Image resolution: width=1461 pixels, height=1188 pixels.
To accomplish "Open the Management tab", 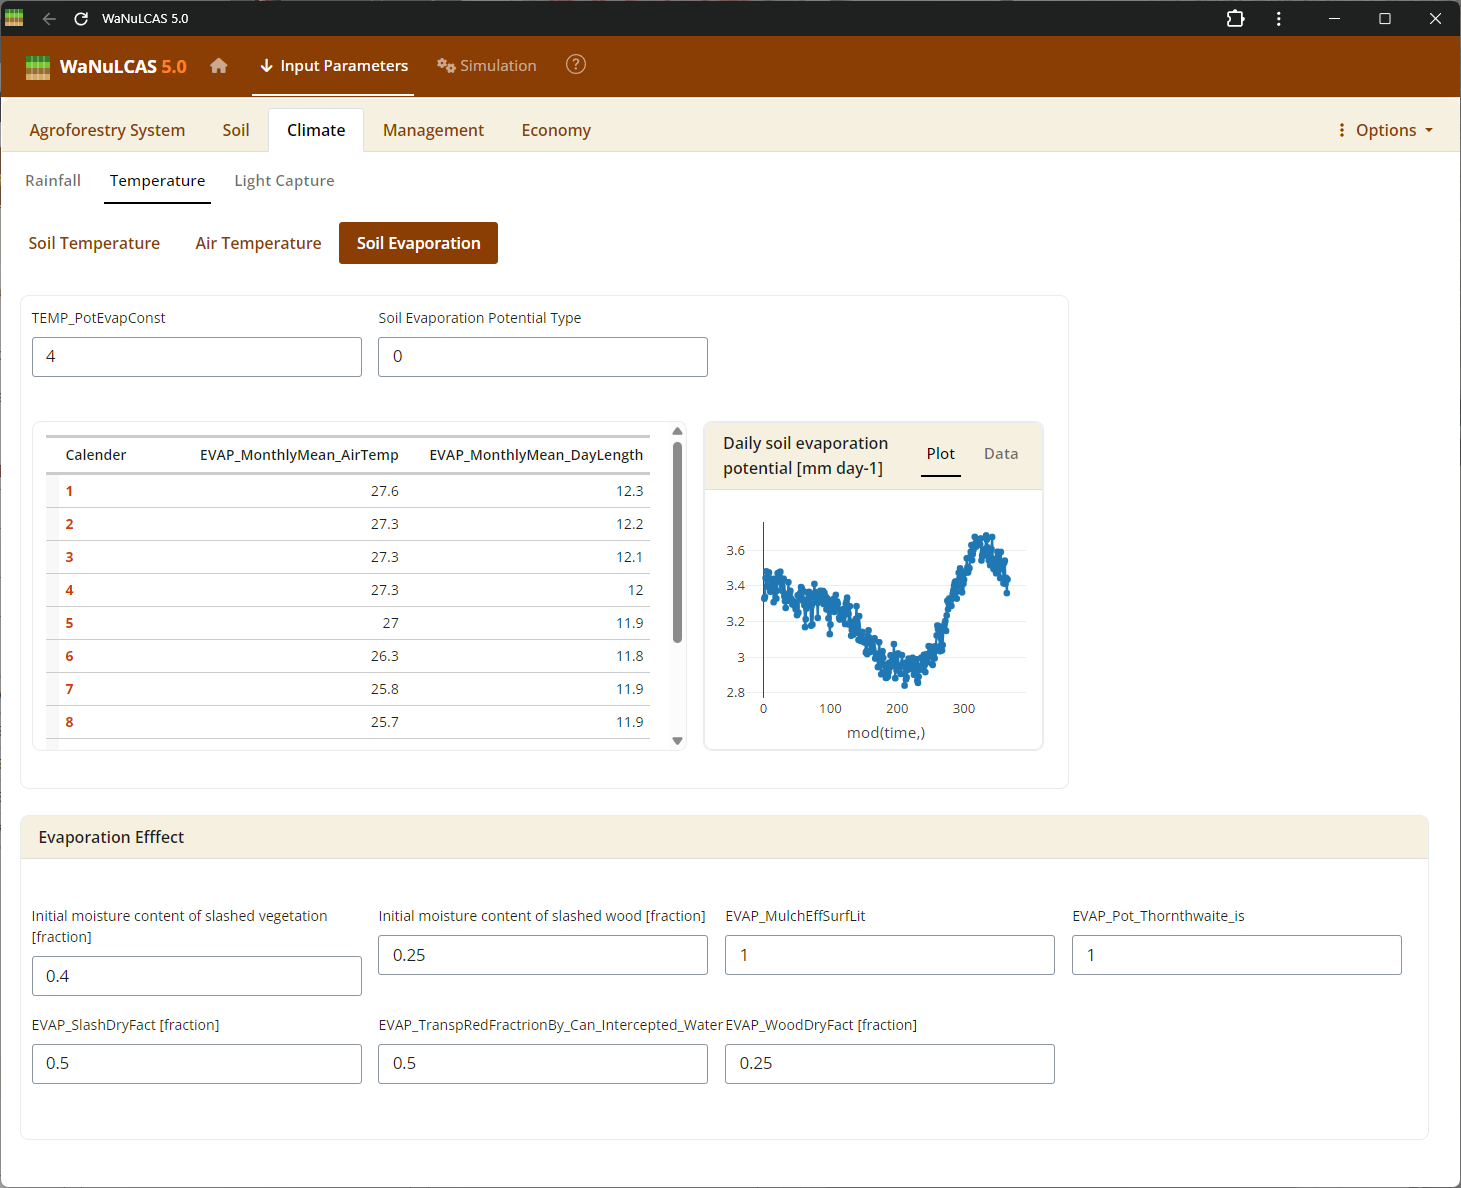I will [x=433, y=130].
